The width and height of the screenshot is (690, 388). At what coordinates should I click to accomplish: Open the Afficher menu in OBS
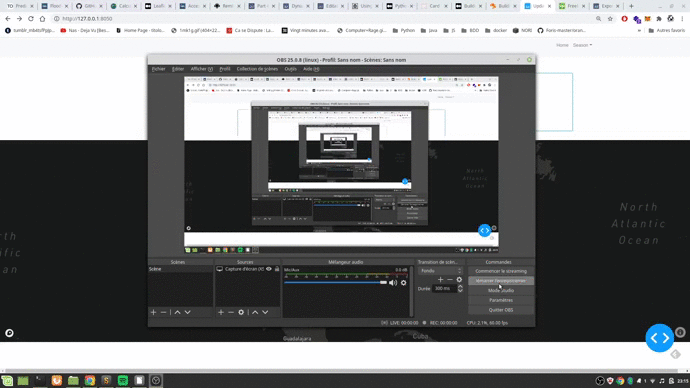pos(202,69)
